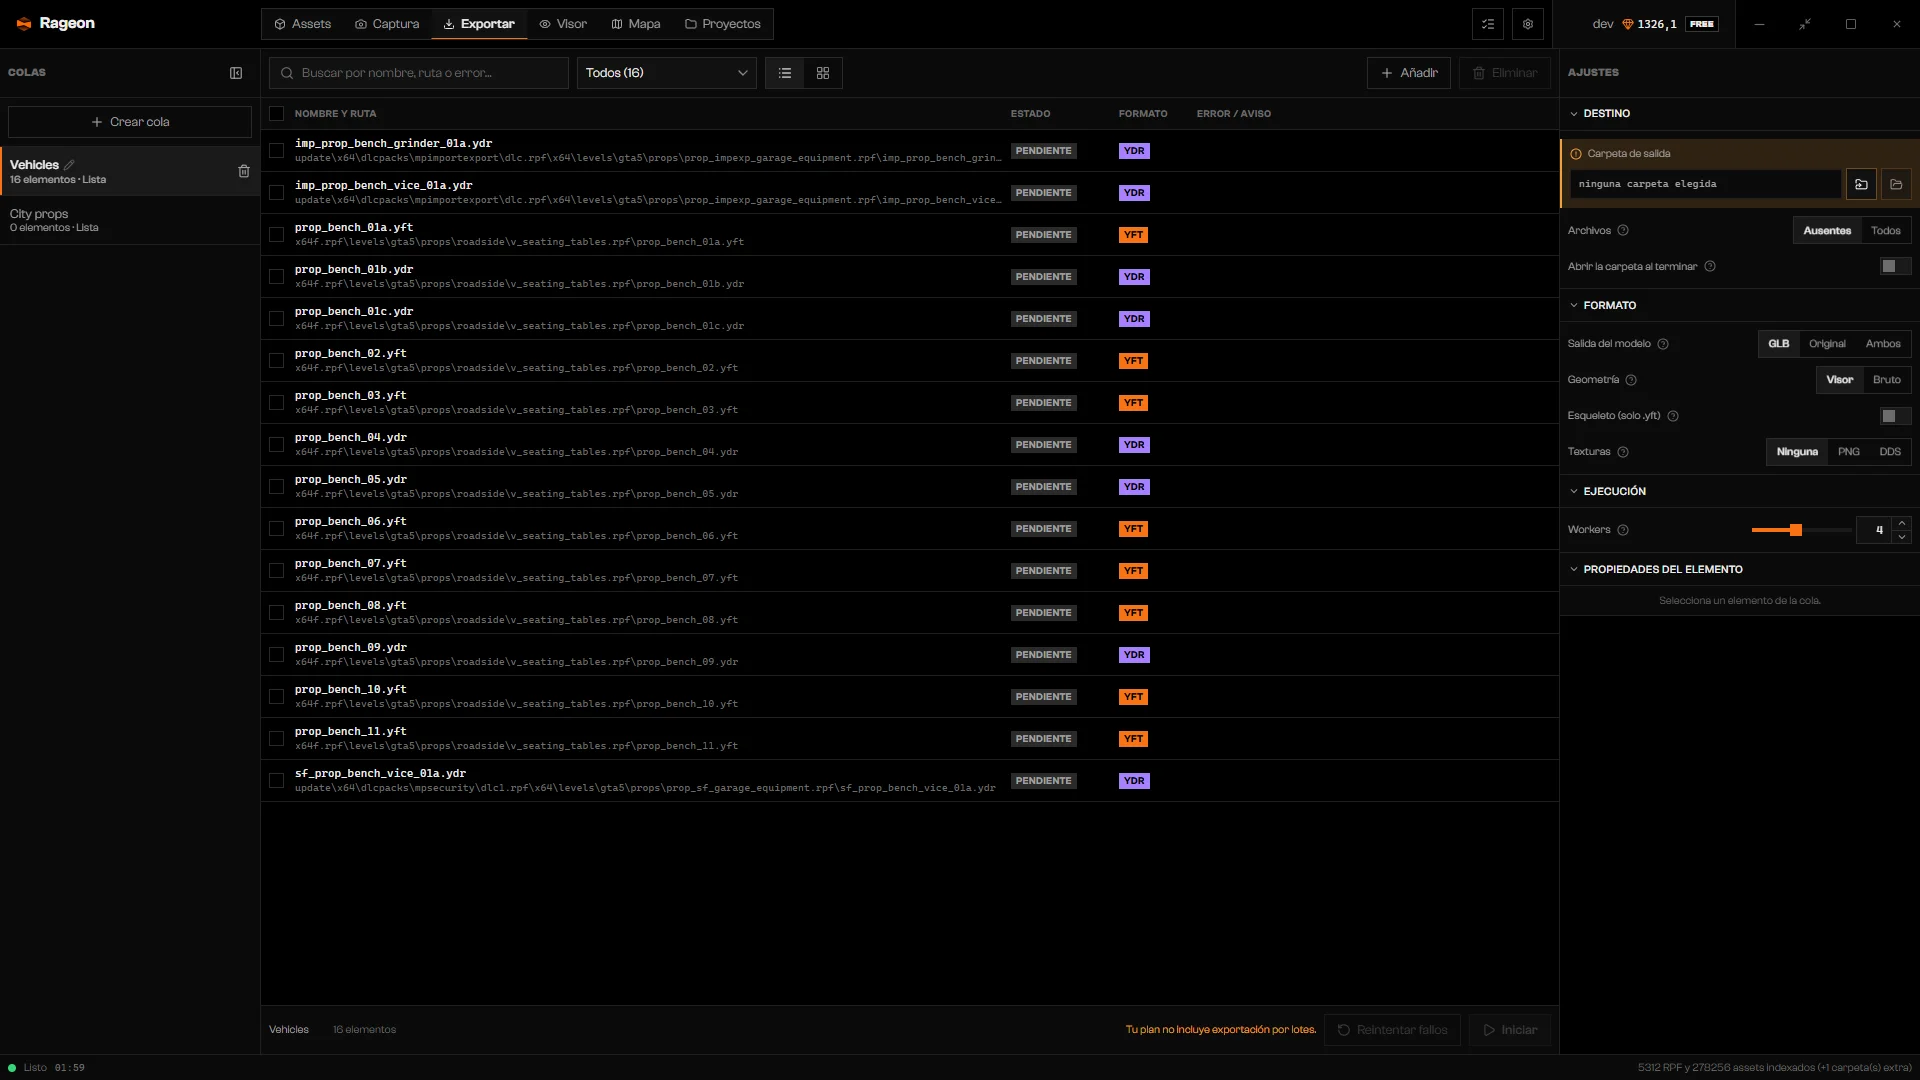Switch to grid view layout
Viewport: 1920px width, 1080px height.
[823, 73]
